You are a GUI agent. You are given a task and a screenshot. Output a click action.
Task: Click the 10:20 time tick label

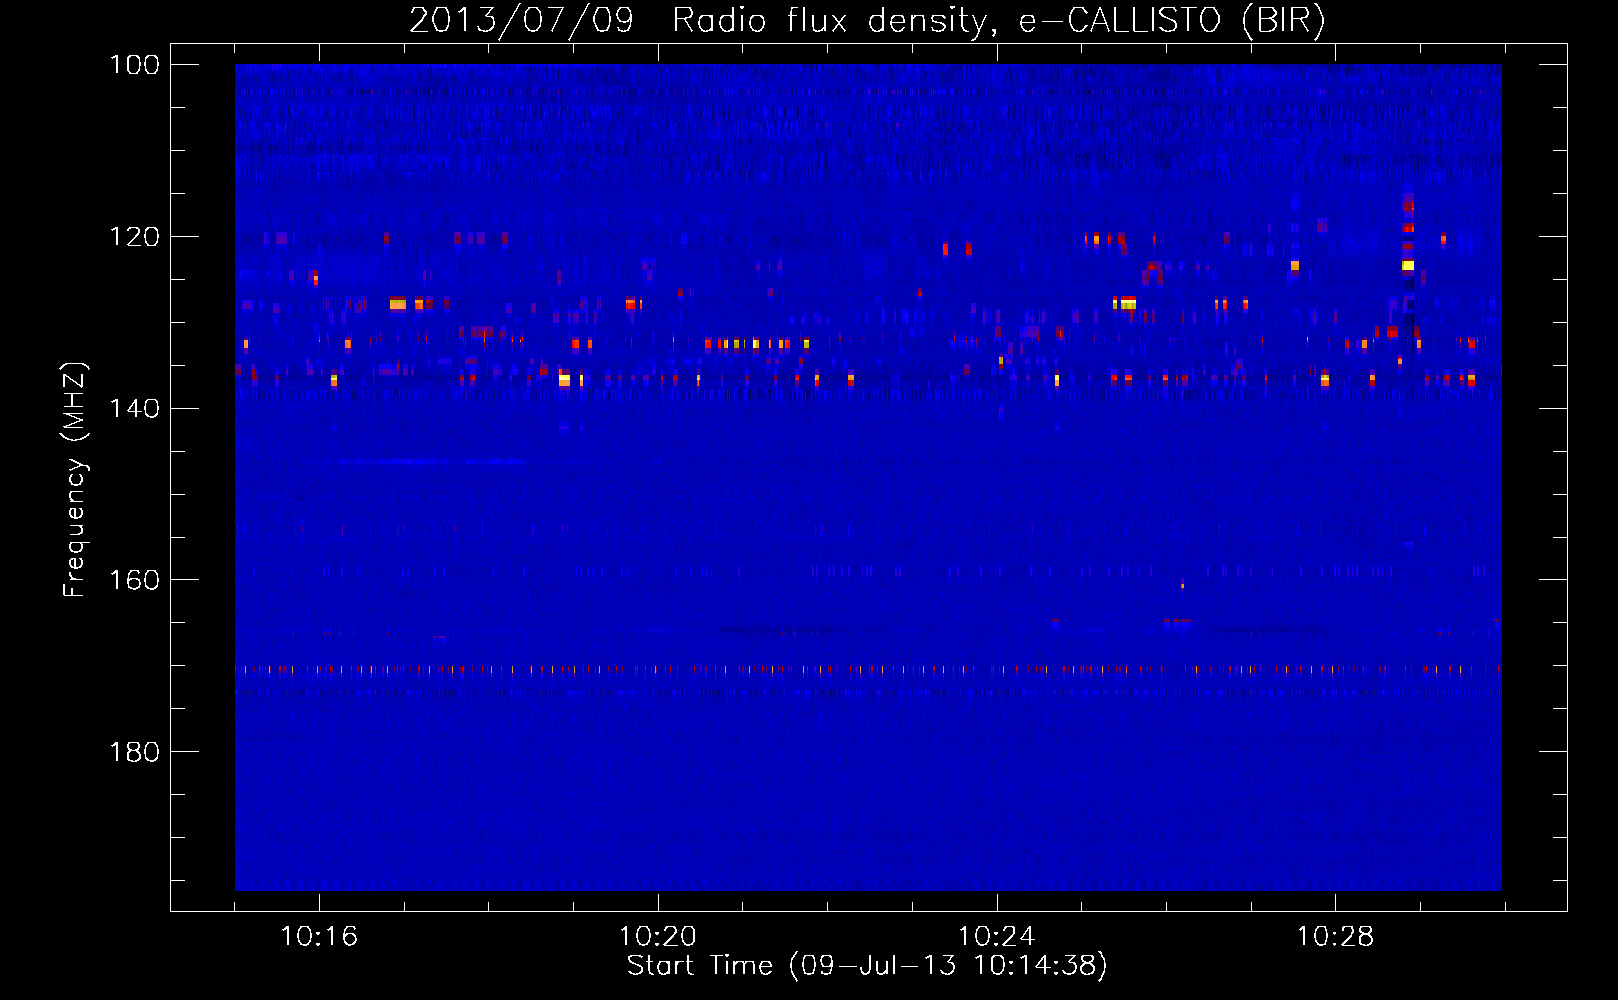tap(658, 936)
